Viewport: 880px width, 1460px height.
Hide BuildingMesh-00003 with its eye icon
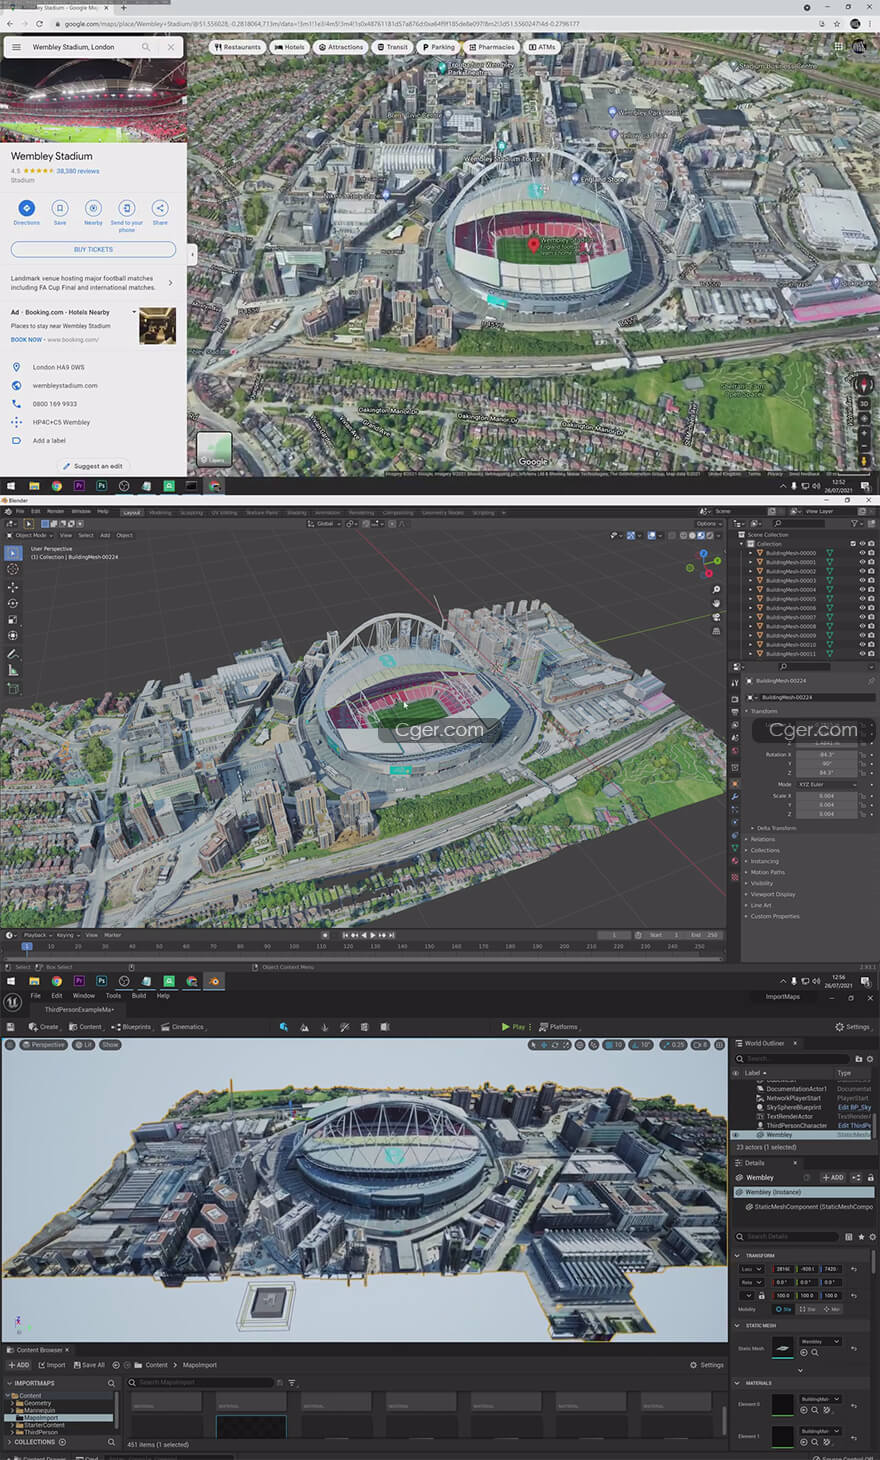[862, 580]
